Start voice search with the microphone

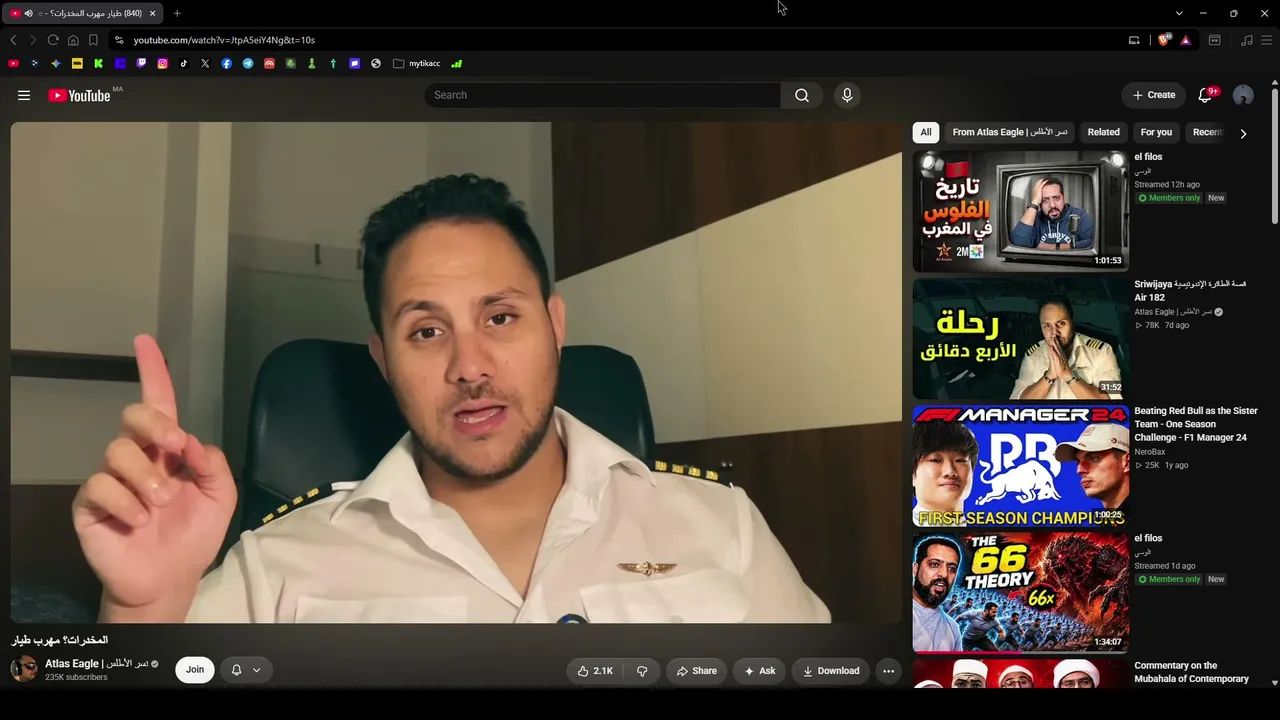click(847, 95)
